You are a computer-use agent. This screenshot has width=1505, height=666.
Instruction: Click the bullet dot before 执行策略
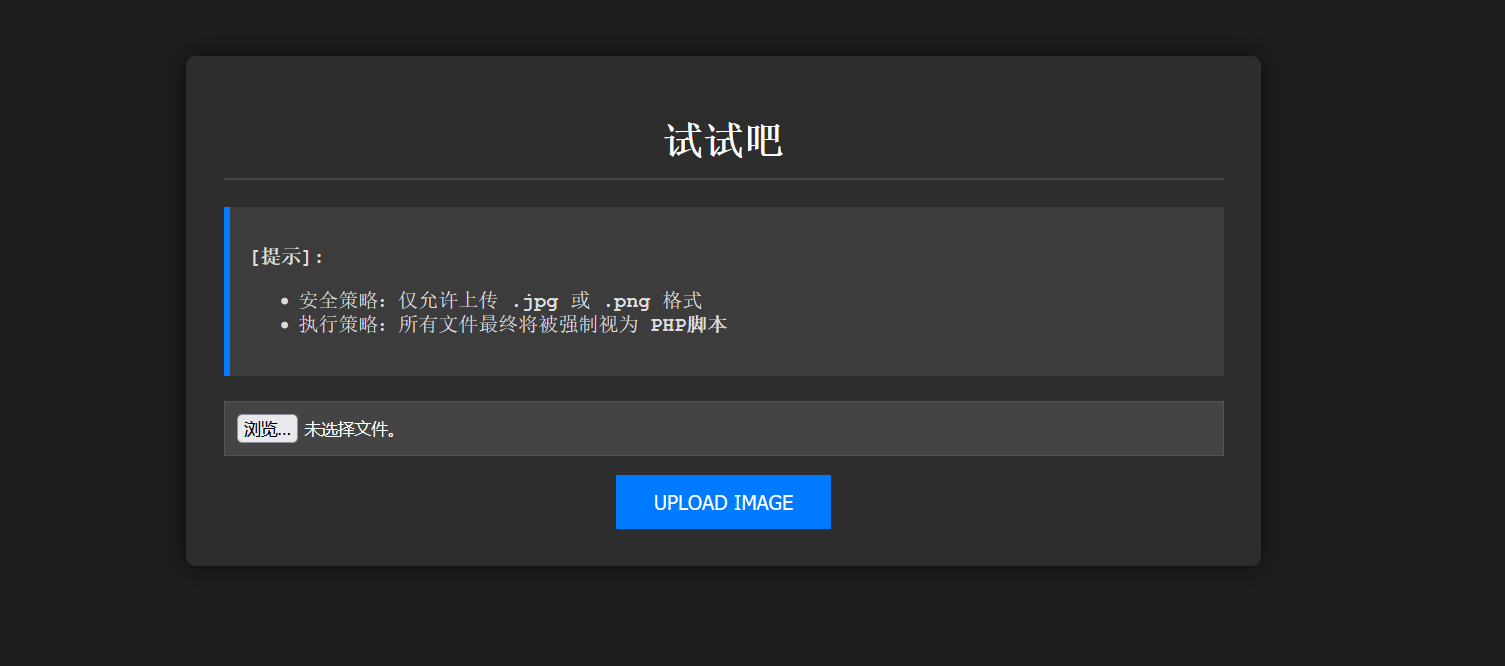tap(285, 325)
